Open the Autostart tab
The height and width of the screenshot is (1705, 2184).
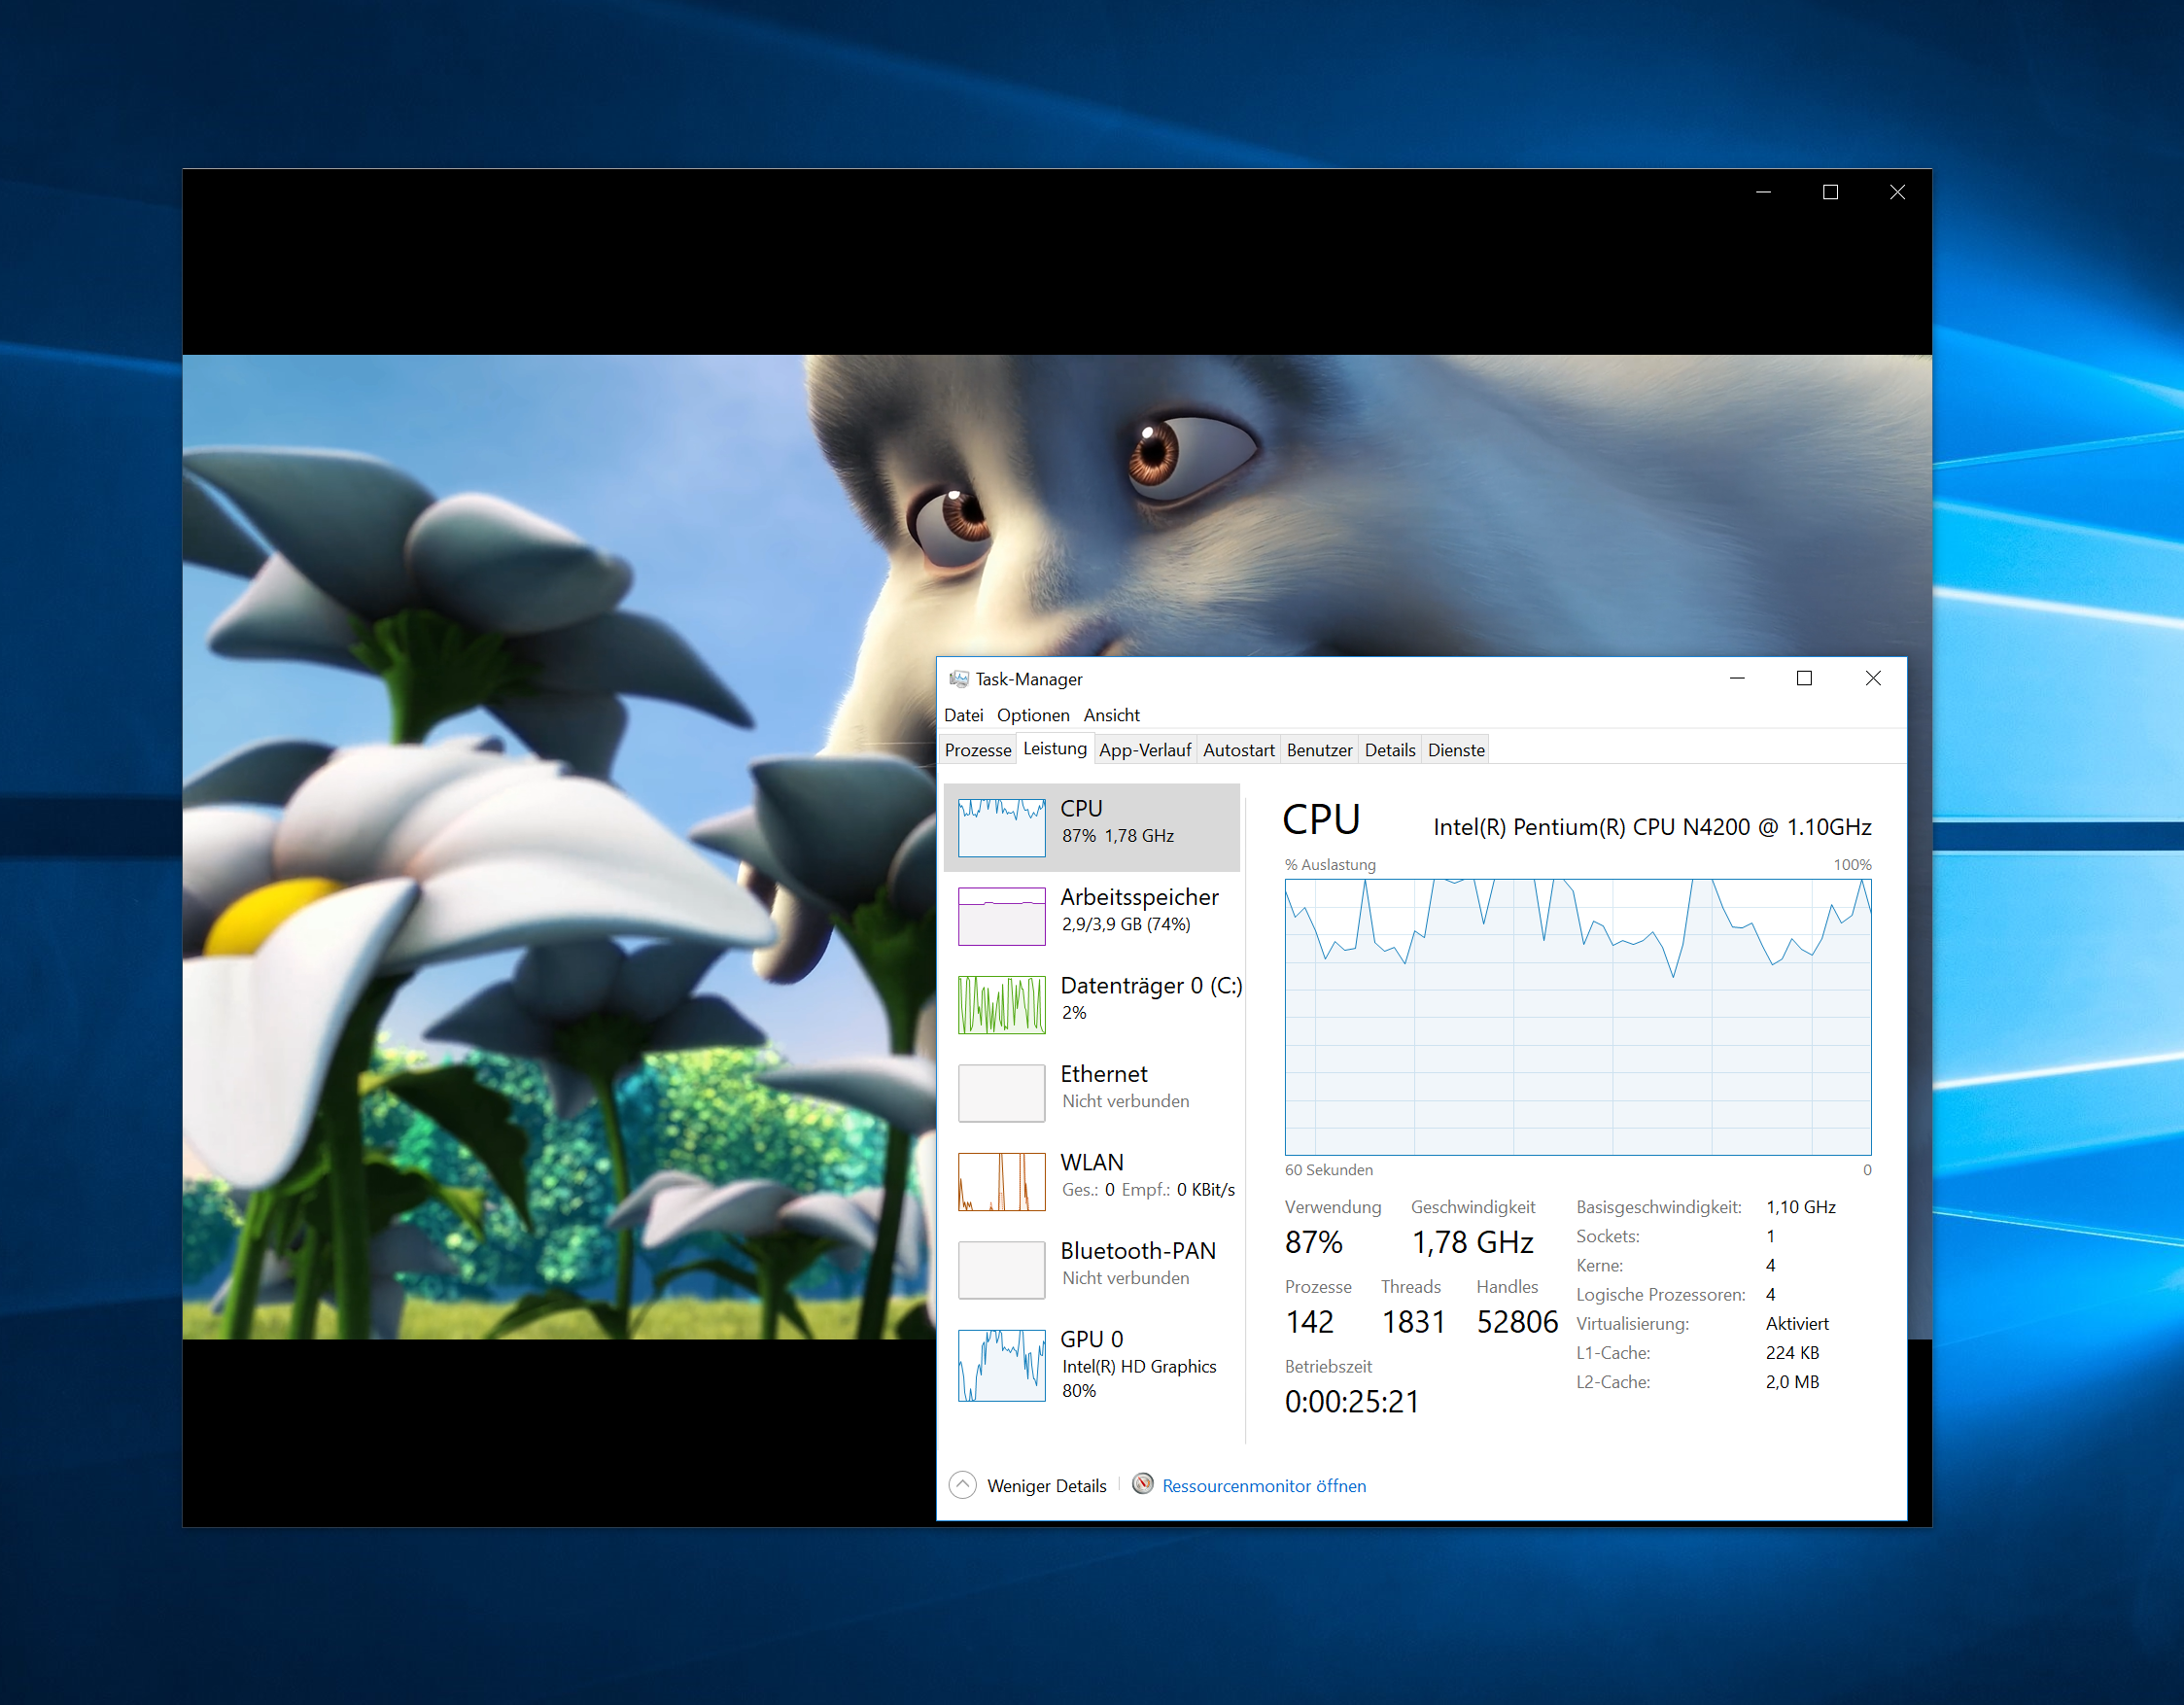(1238, 750)
